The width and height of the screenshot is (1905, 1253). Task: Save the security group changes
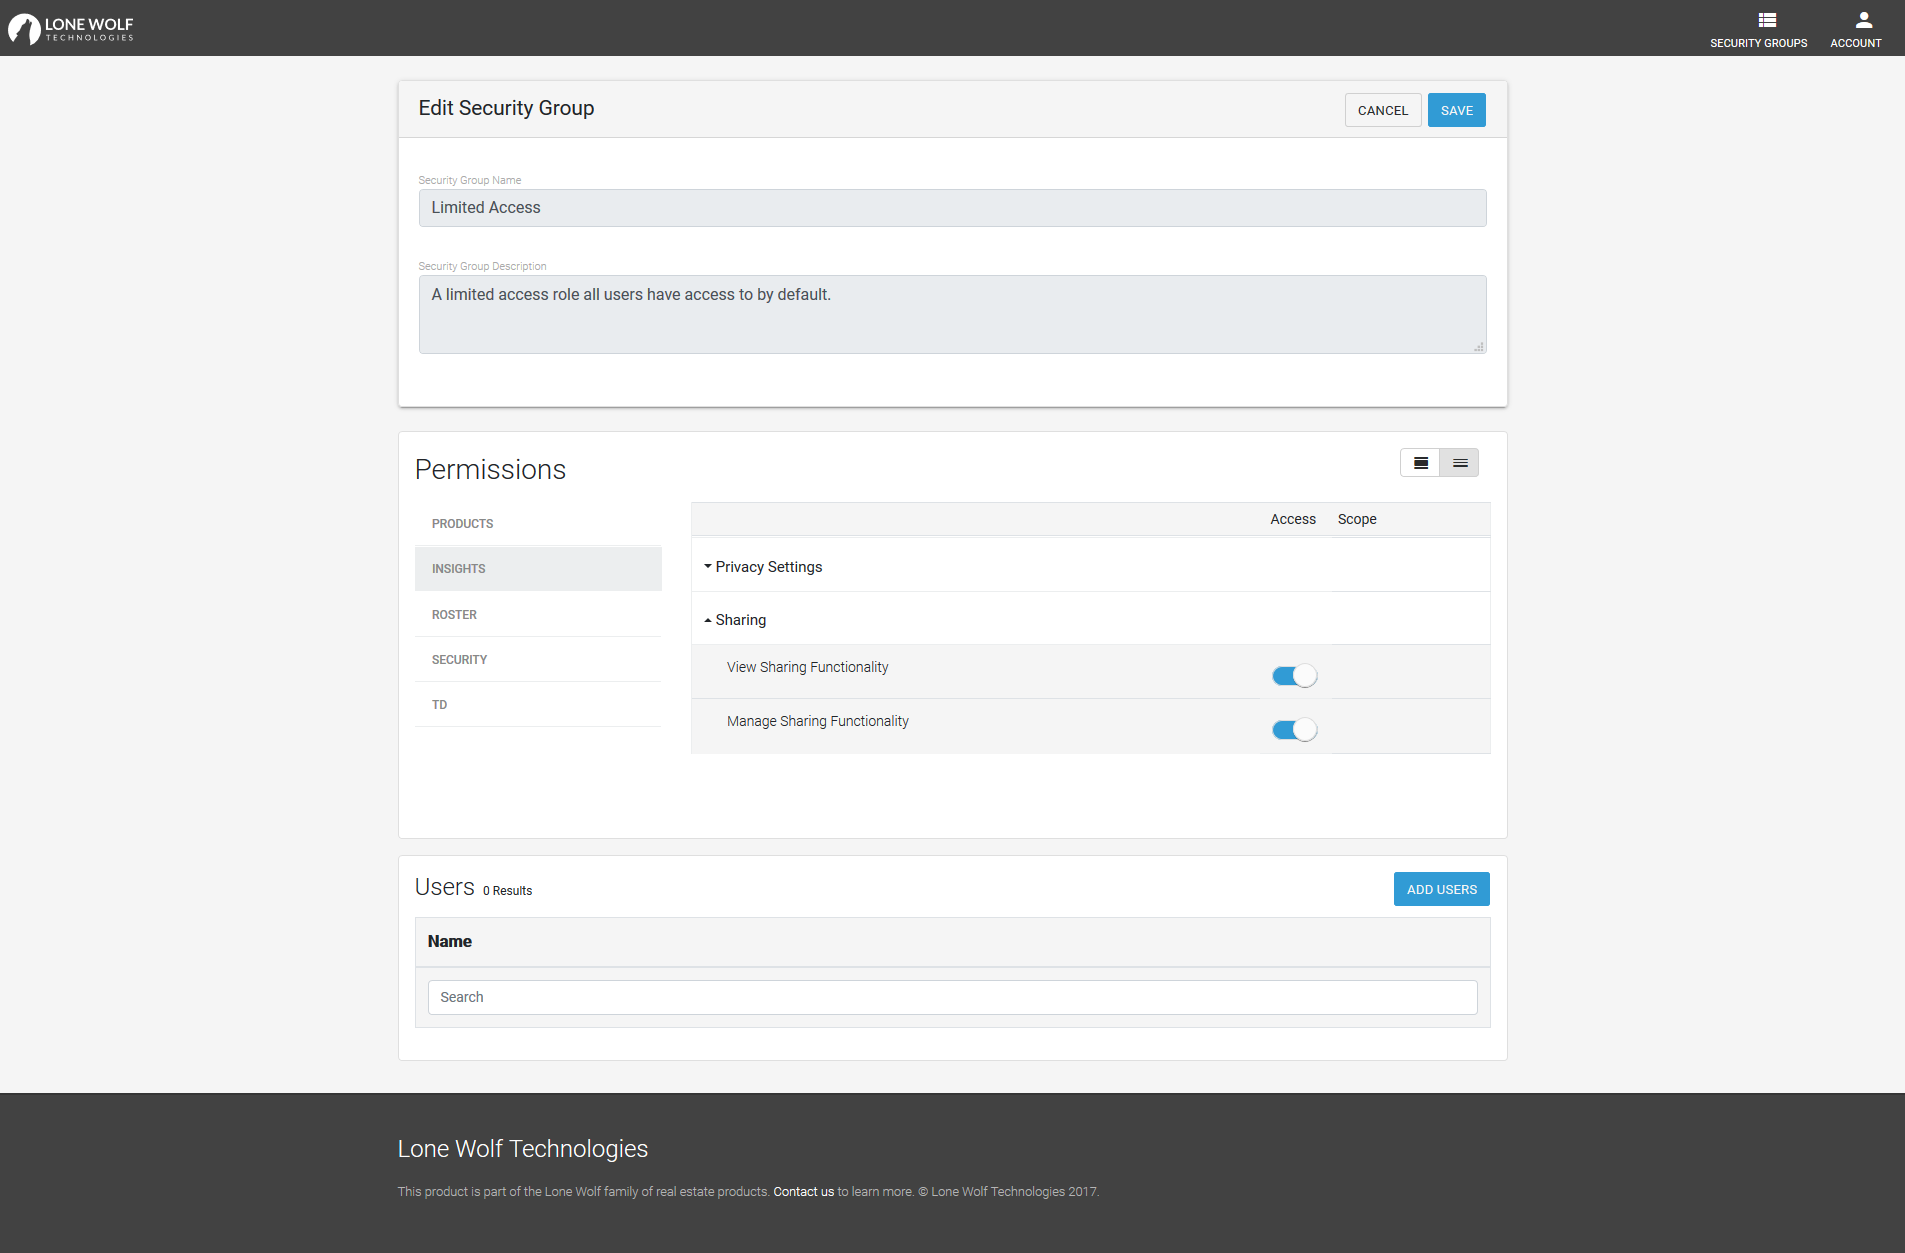tap(1456, 110)
